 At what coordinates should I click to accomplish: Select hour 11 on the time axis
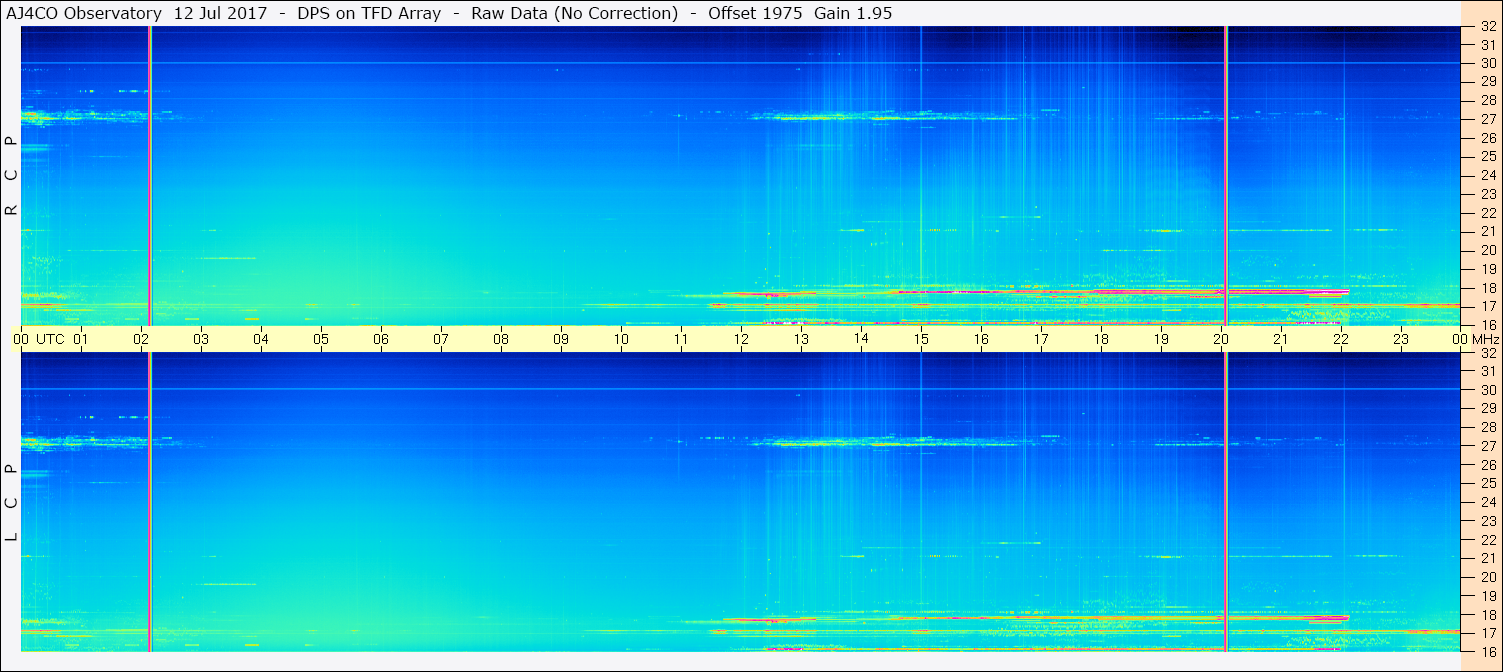(x=681, y=339)
